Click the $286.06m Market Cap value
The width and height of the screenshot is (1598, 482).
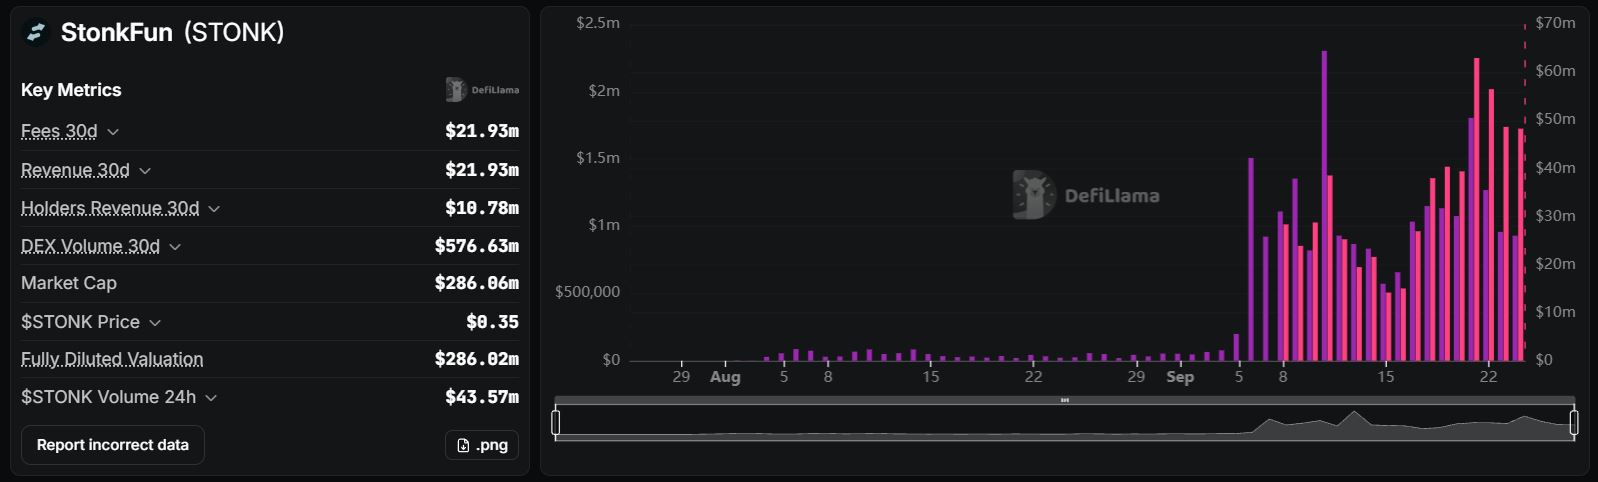[477, 284]
